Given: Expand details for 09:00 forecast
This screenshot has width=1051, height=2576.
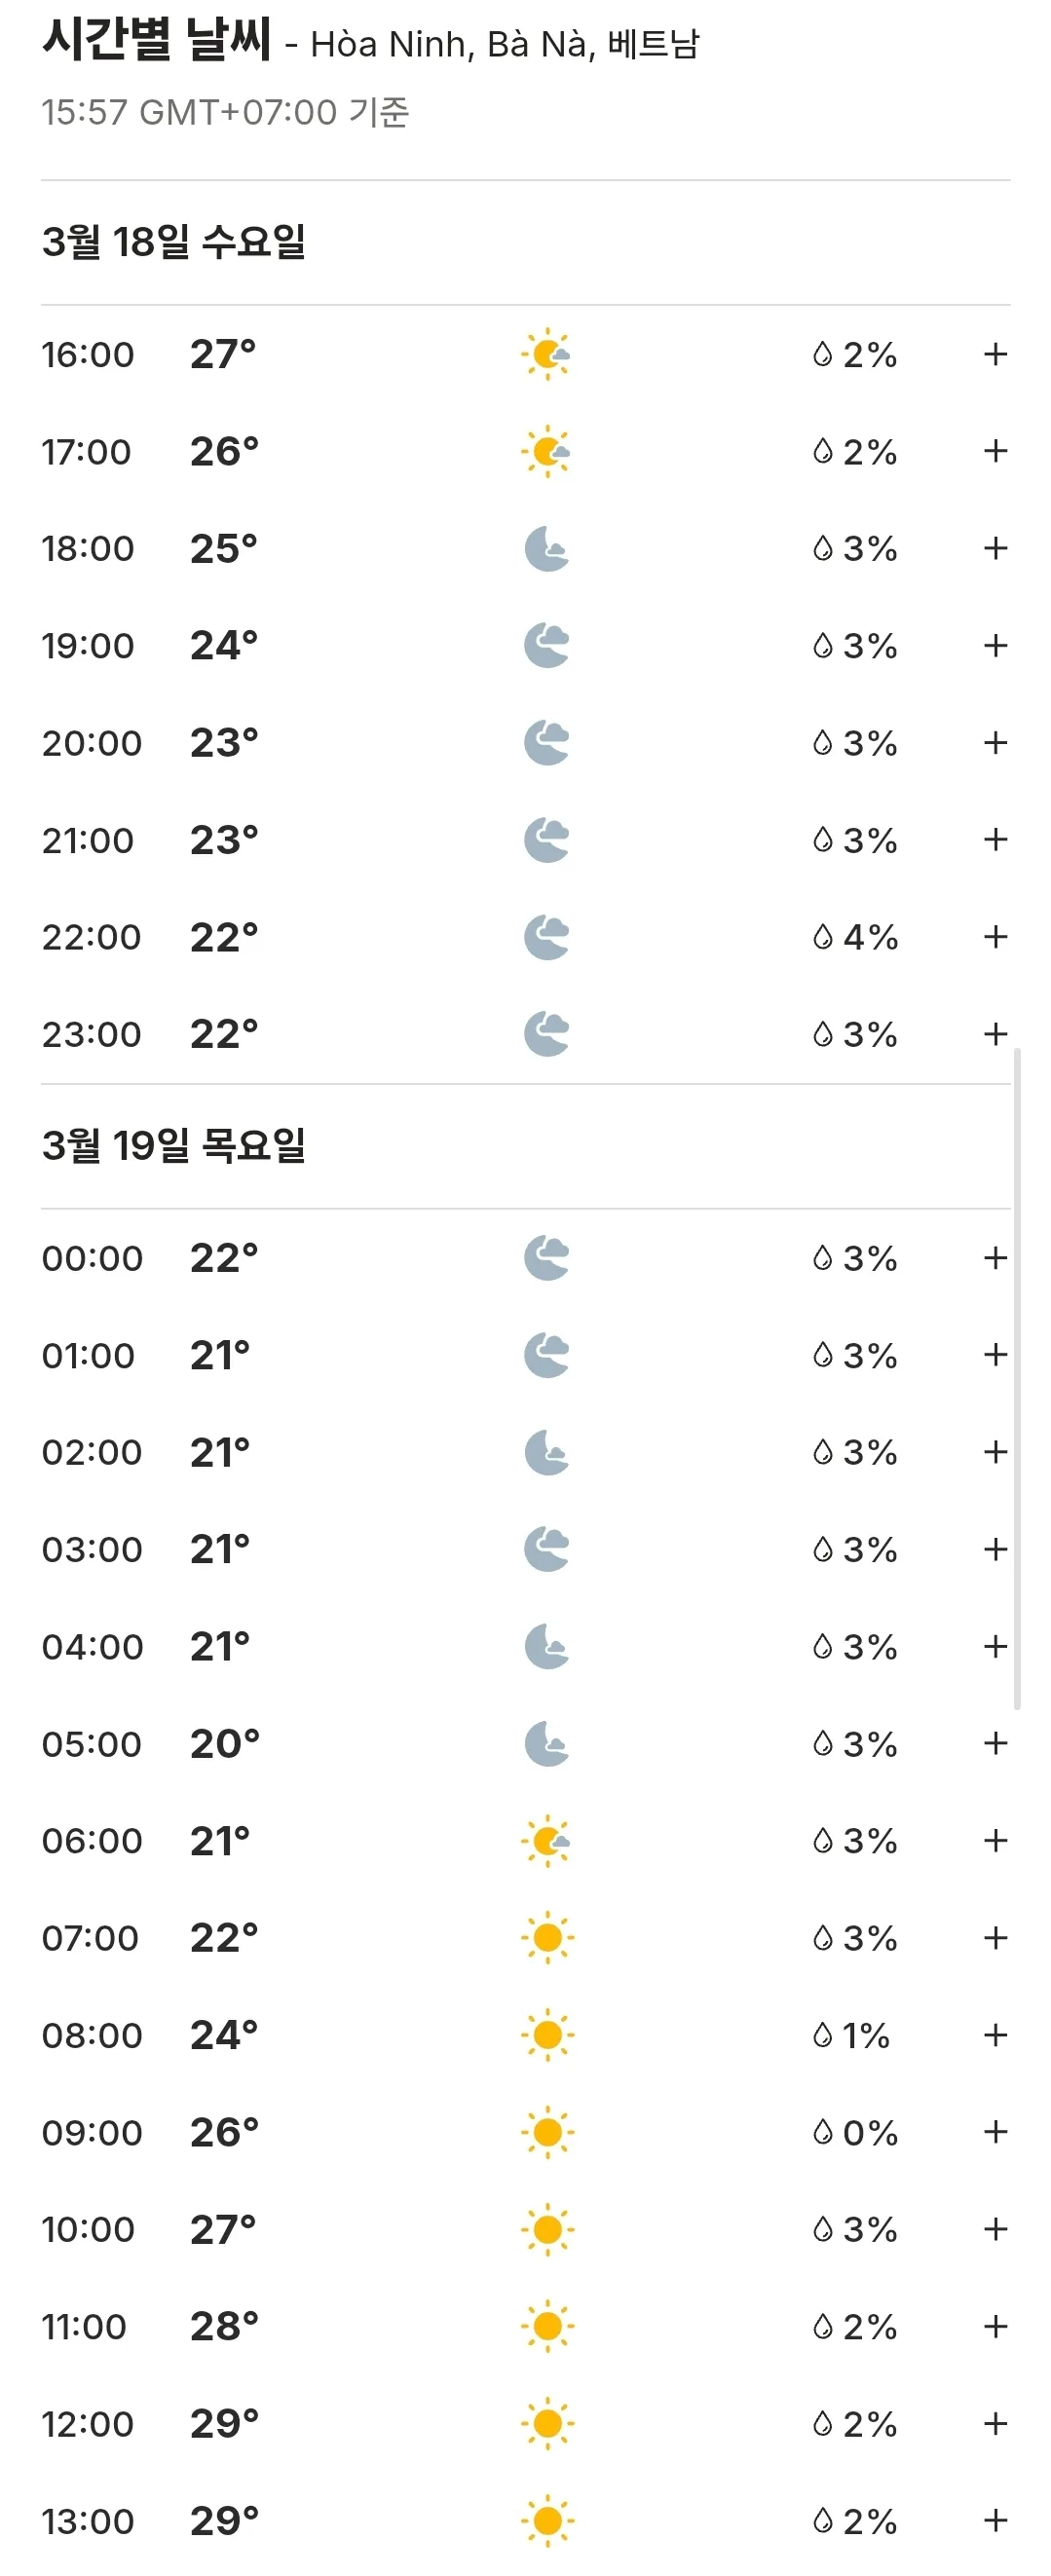Looking at the screenshot, I should [994, 2132].
